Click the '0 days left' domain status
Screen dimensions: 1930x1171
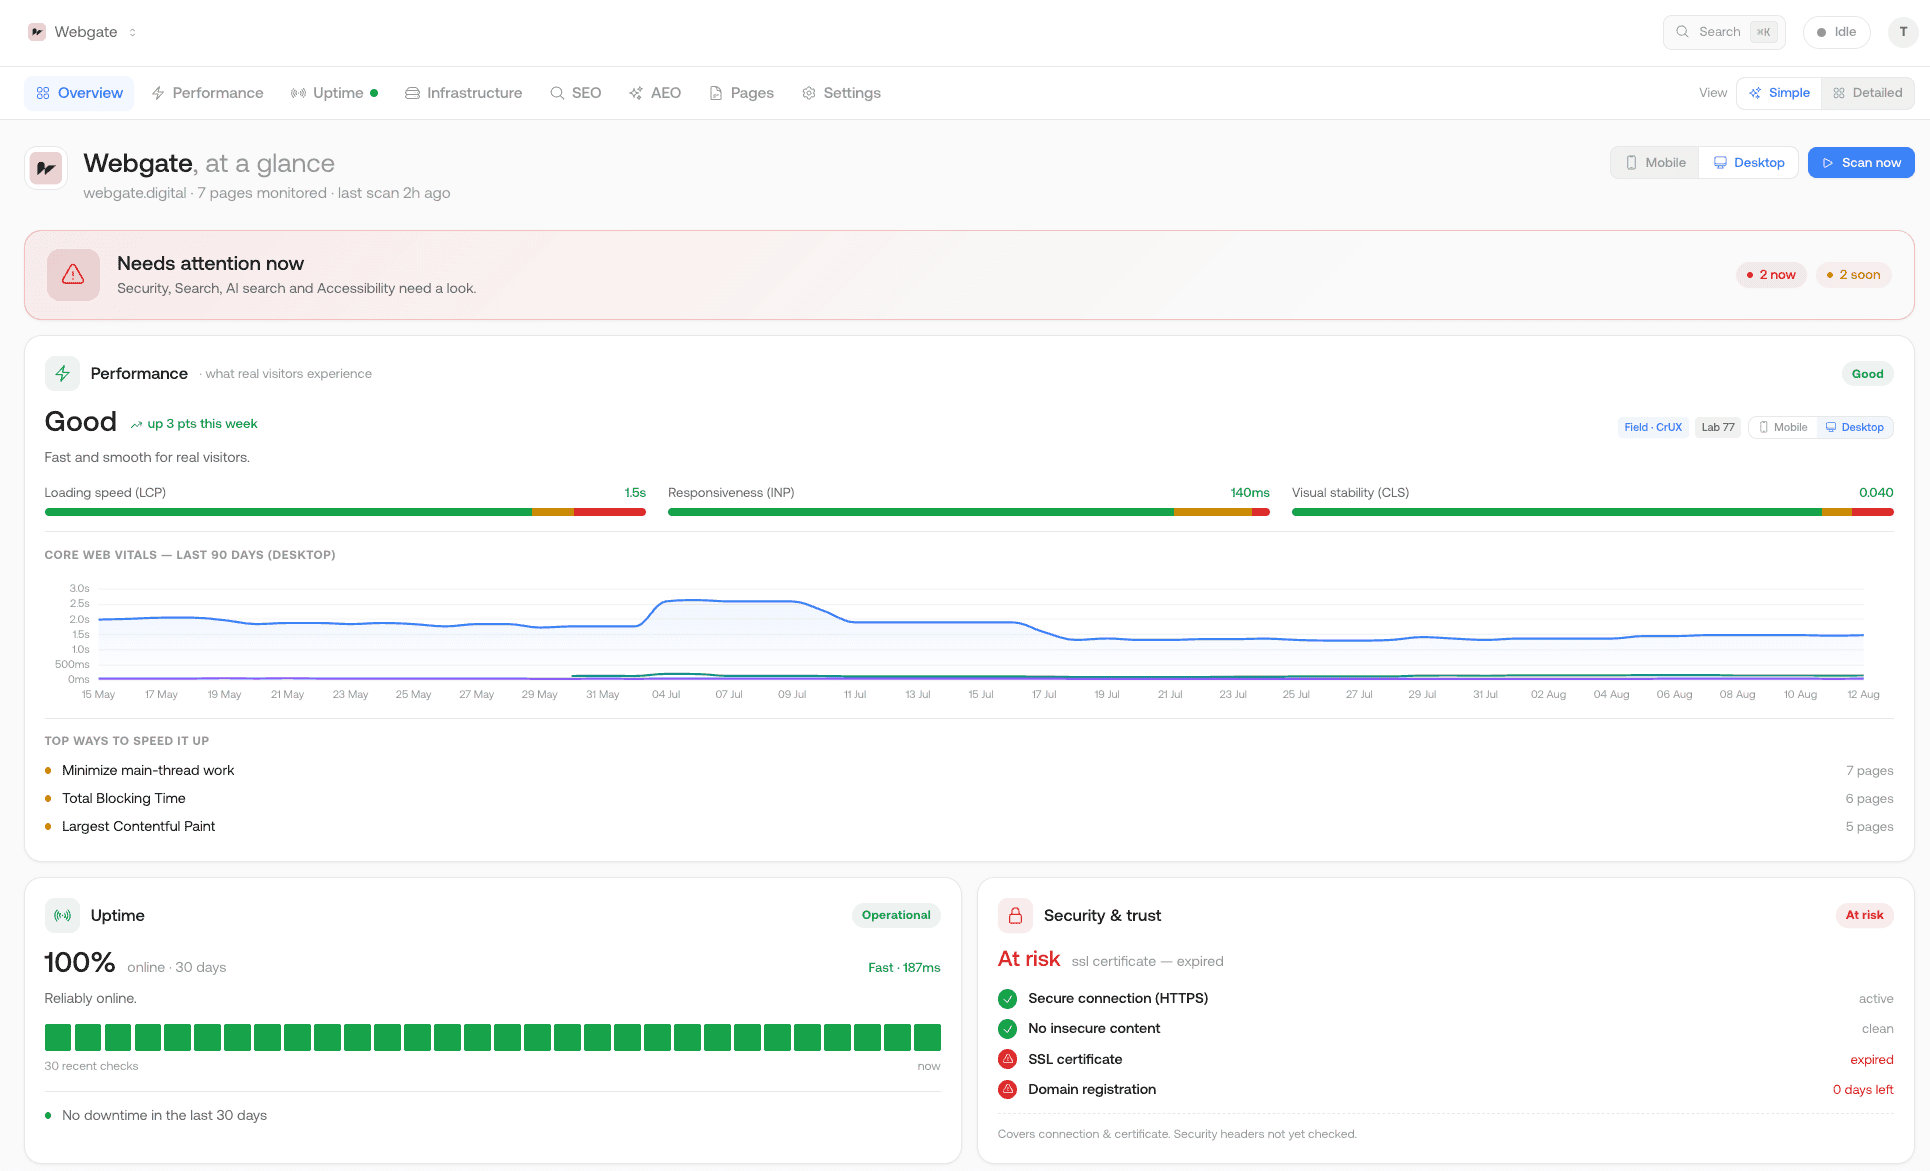[1863, 1090]
